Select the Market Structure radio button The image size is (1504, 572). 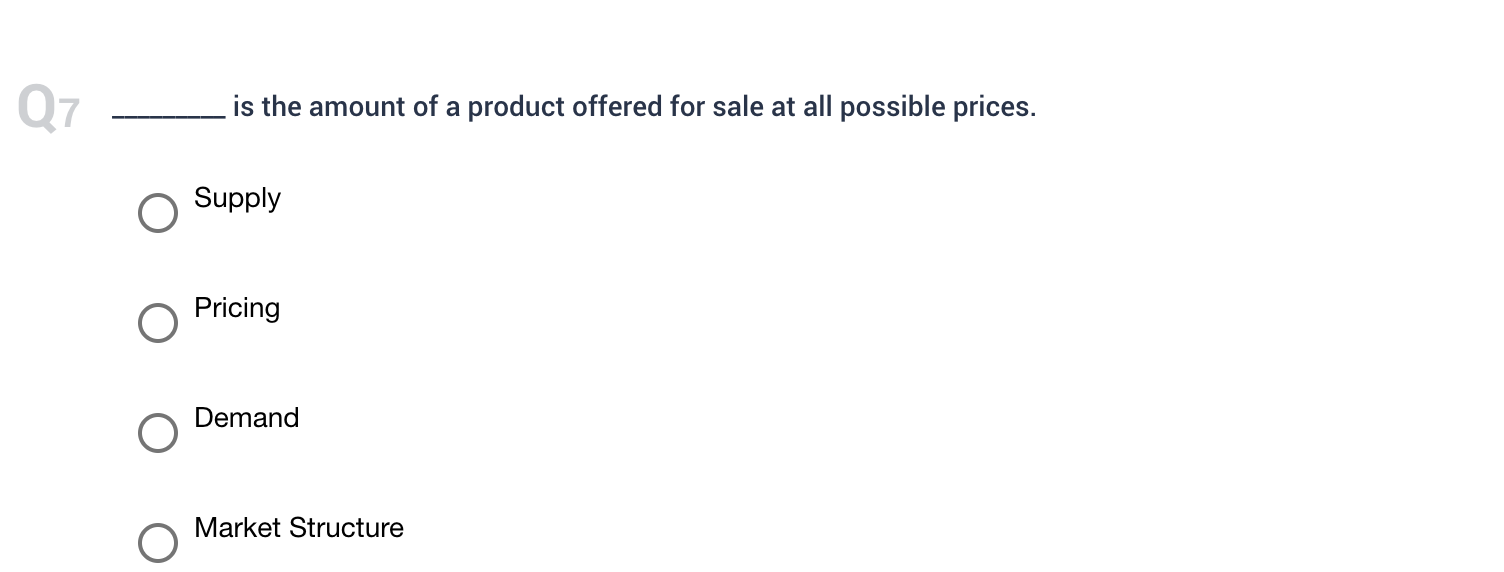click(x=157, y=542)
